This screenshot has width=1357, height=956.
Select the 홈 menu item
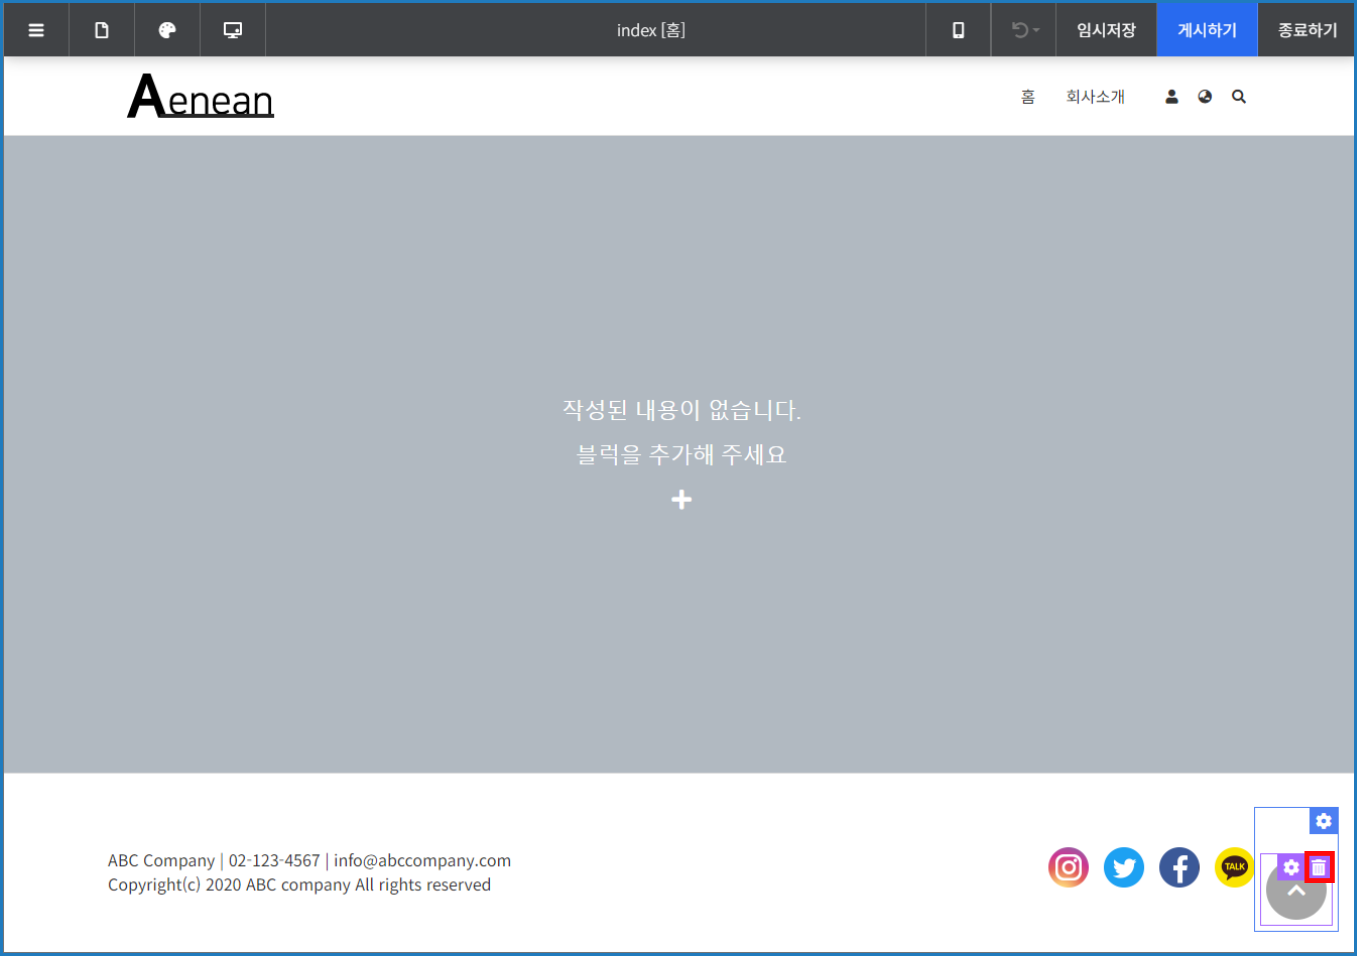point(1028,97)
